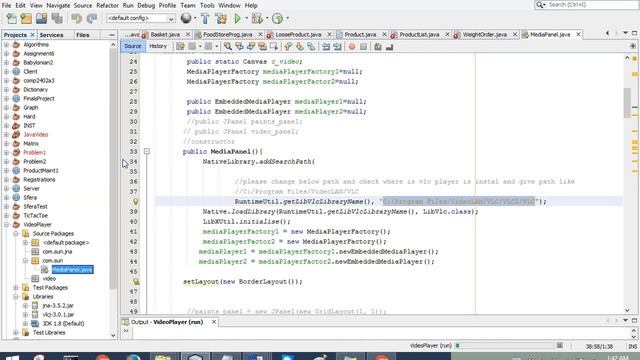The width and height of the screenshot is (640, 360).
Task: Open the Services panel tab
Action: point(51,35)
